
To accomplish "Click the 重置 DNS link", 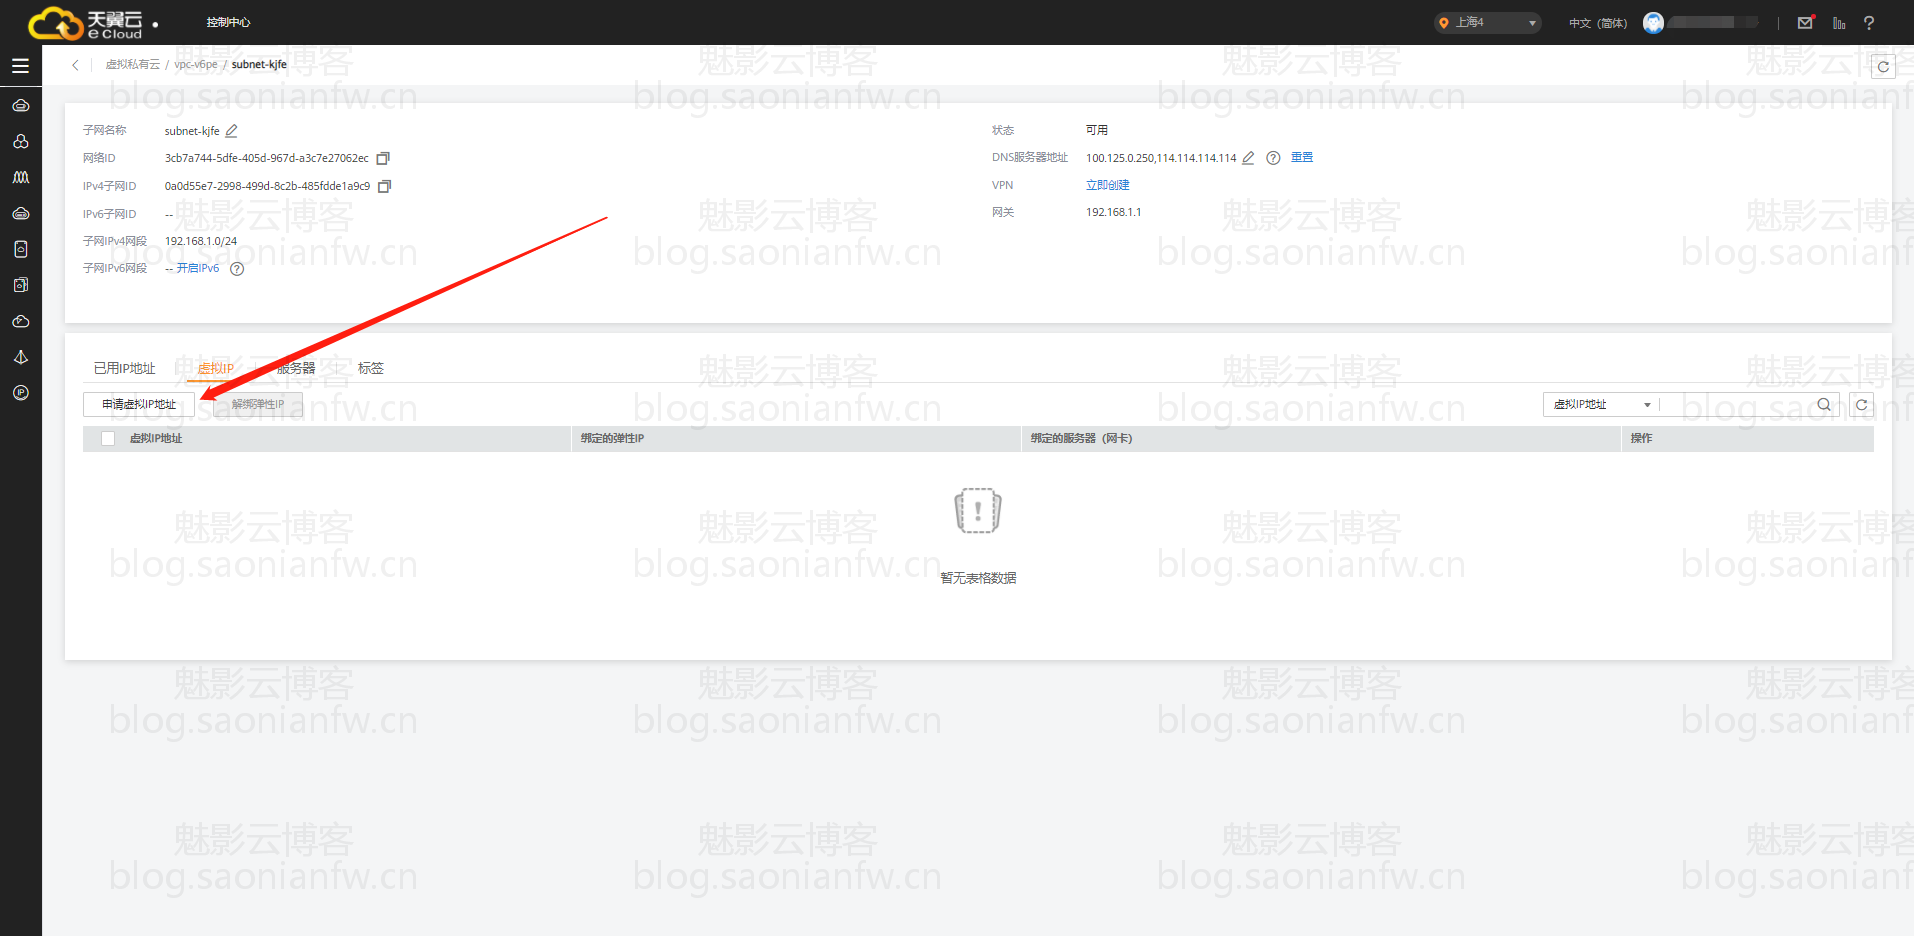I will click(x=1302, y=158).
